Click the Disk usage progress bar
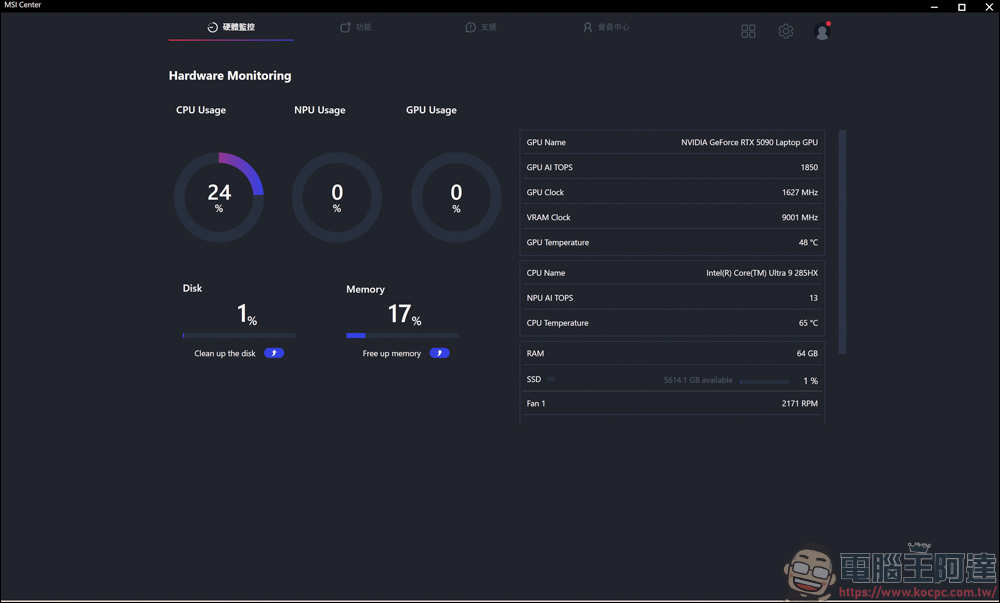The image size is (1000, 603). [x=239, y=335]
